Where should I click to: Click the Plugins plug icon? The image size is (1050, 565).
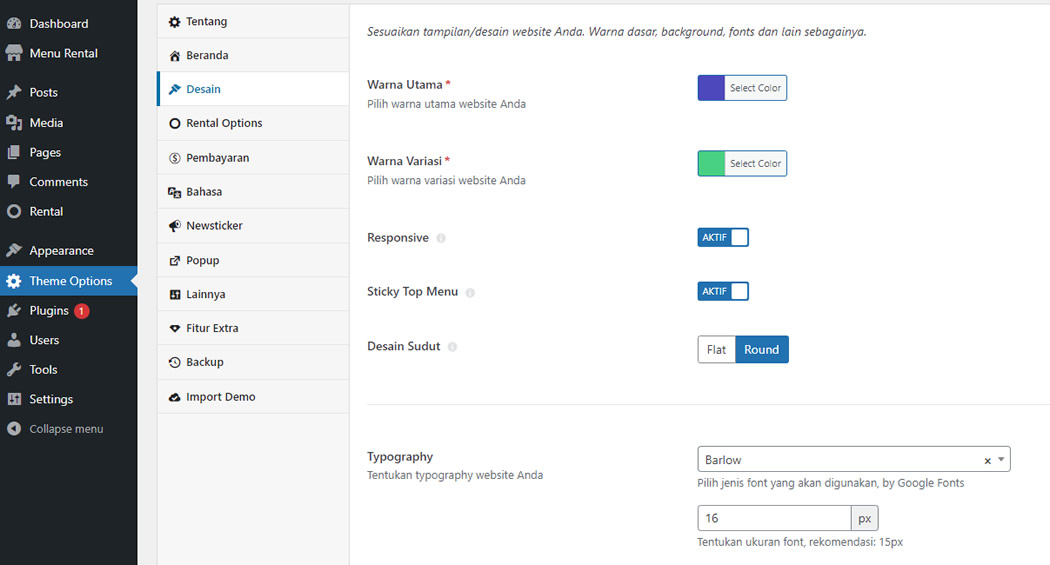tap(14, 311)
